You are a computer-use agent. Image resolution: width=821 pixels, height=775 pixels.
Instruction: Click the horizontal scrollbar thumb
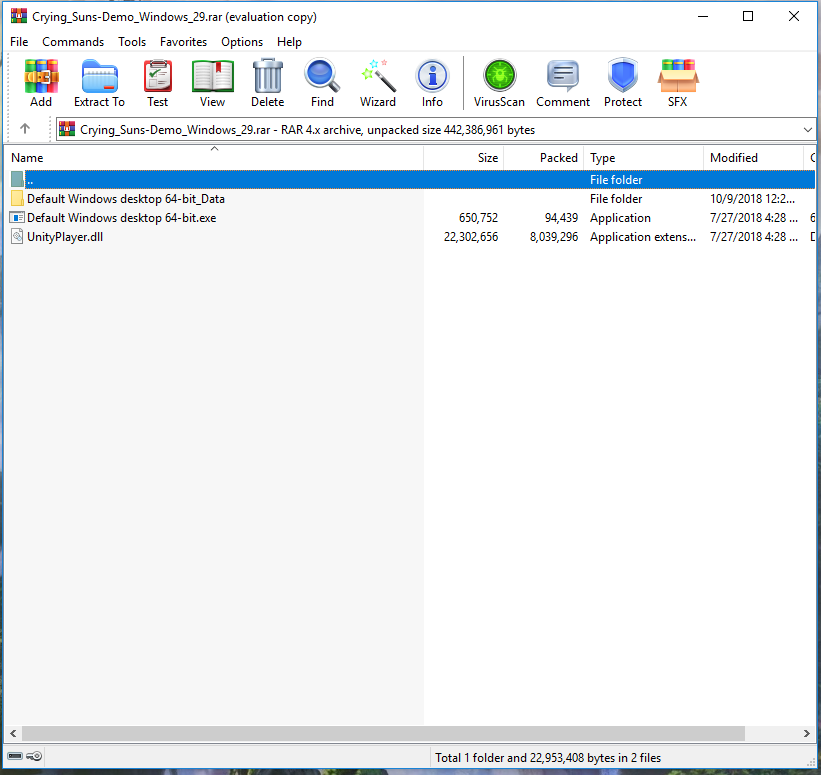click(x=383, y=733)
